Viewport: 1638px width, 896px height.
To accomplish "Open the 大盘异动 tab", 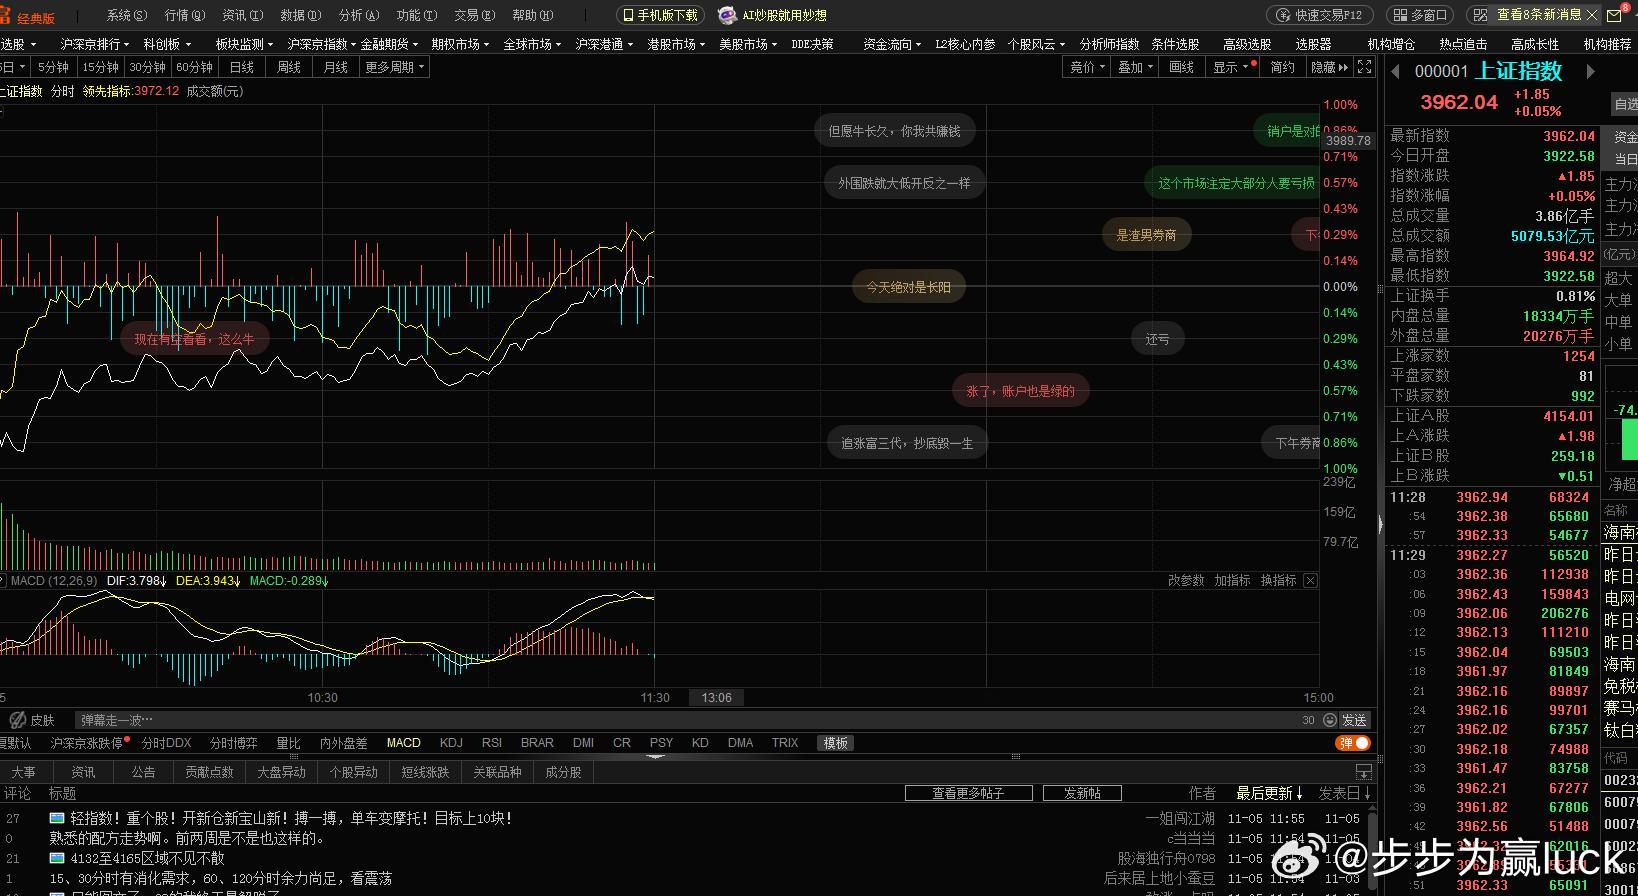I will (x=281, y=772).
